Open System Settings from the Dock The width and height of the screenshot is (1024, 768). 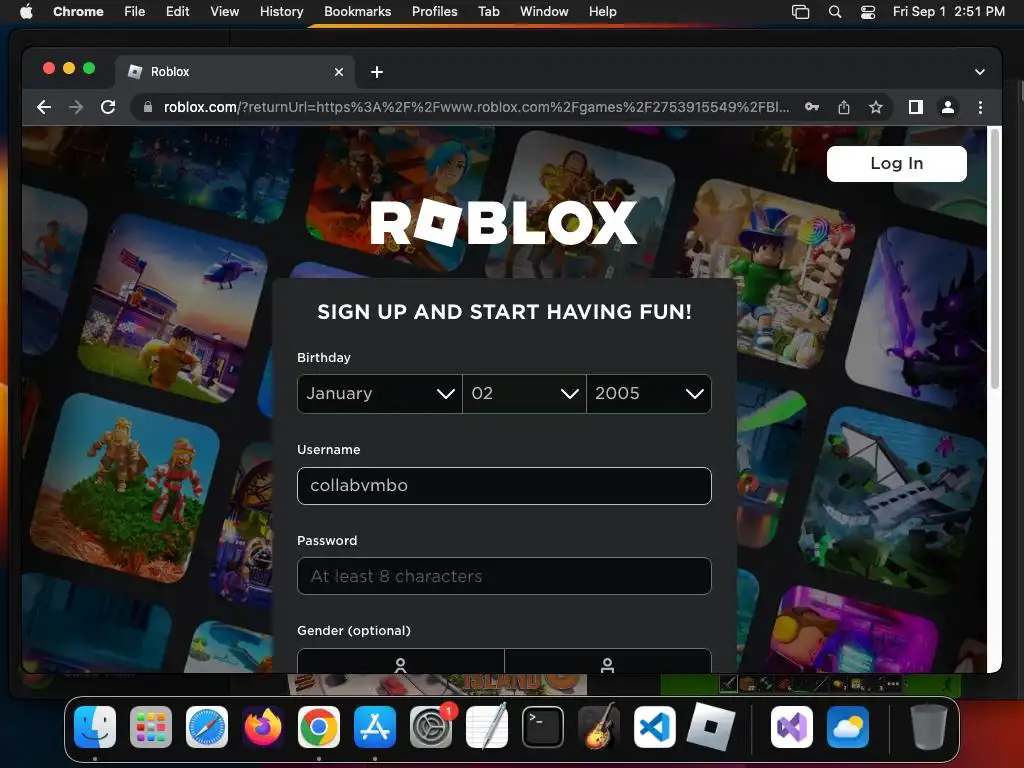pyautogui.click(x=431, y=727)
